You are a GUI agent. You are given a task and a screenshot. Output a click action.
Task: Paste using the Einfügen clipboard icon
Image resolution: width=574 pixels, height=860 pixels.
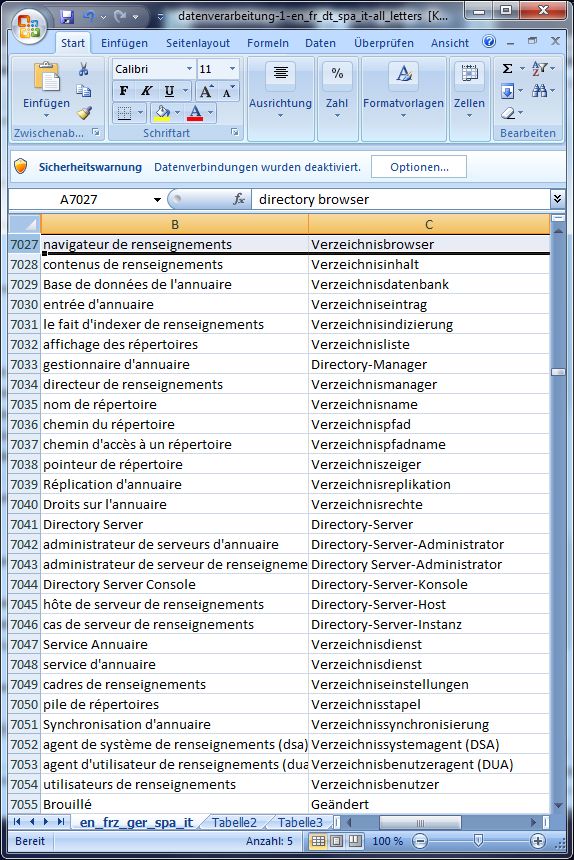47,76
